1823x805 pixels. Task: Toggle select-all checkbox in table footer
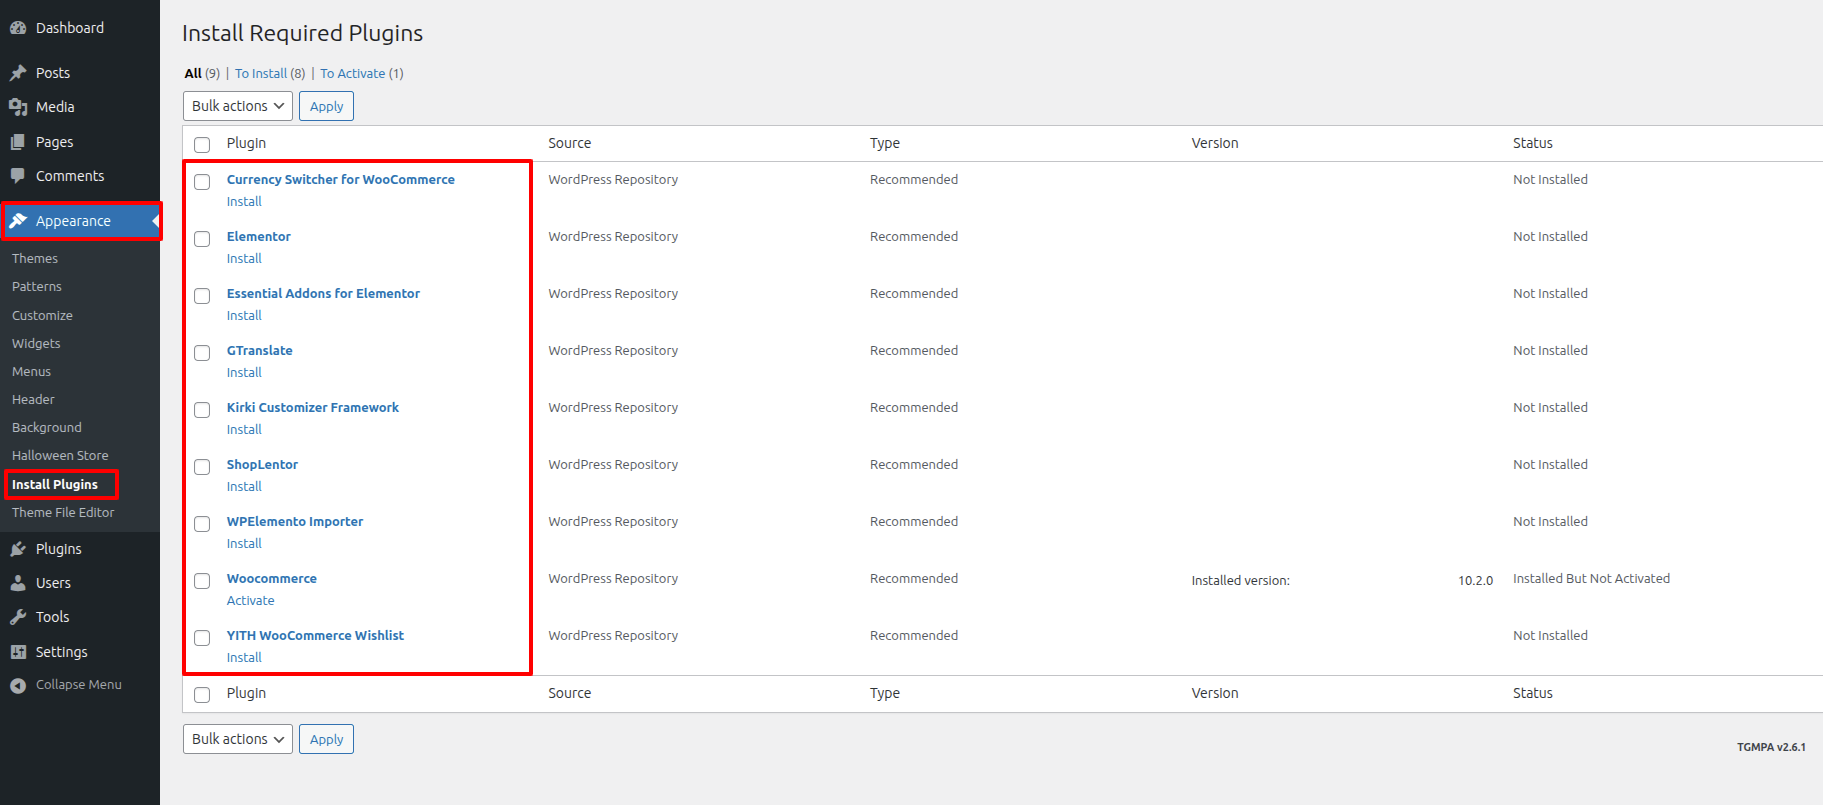click(x=202, y=695)
